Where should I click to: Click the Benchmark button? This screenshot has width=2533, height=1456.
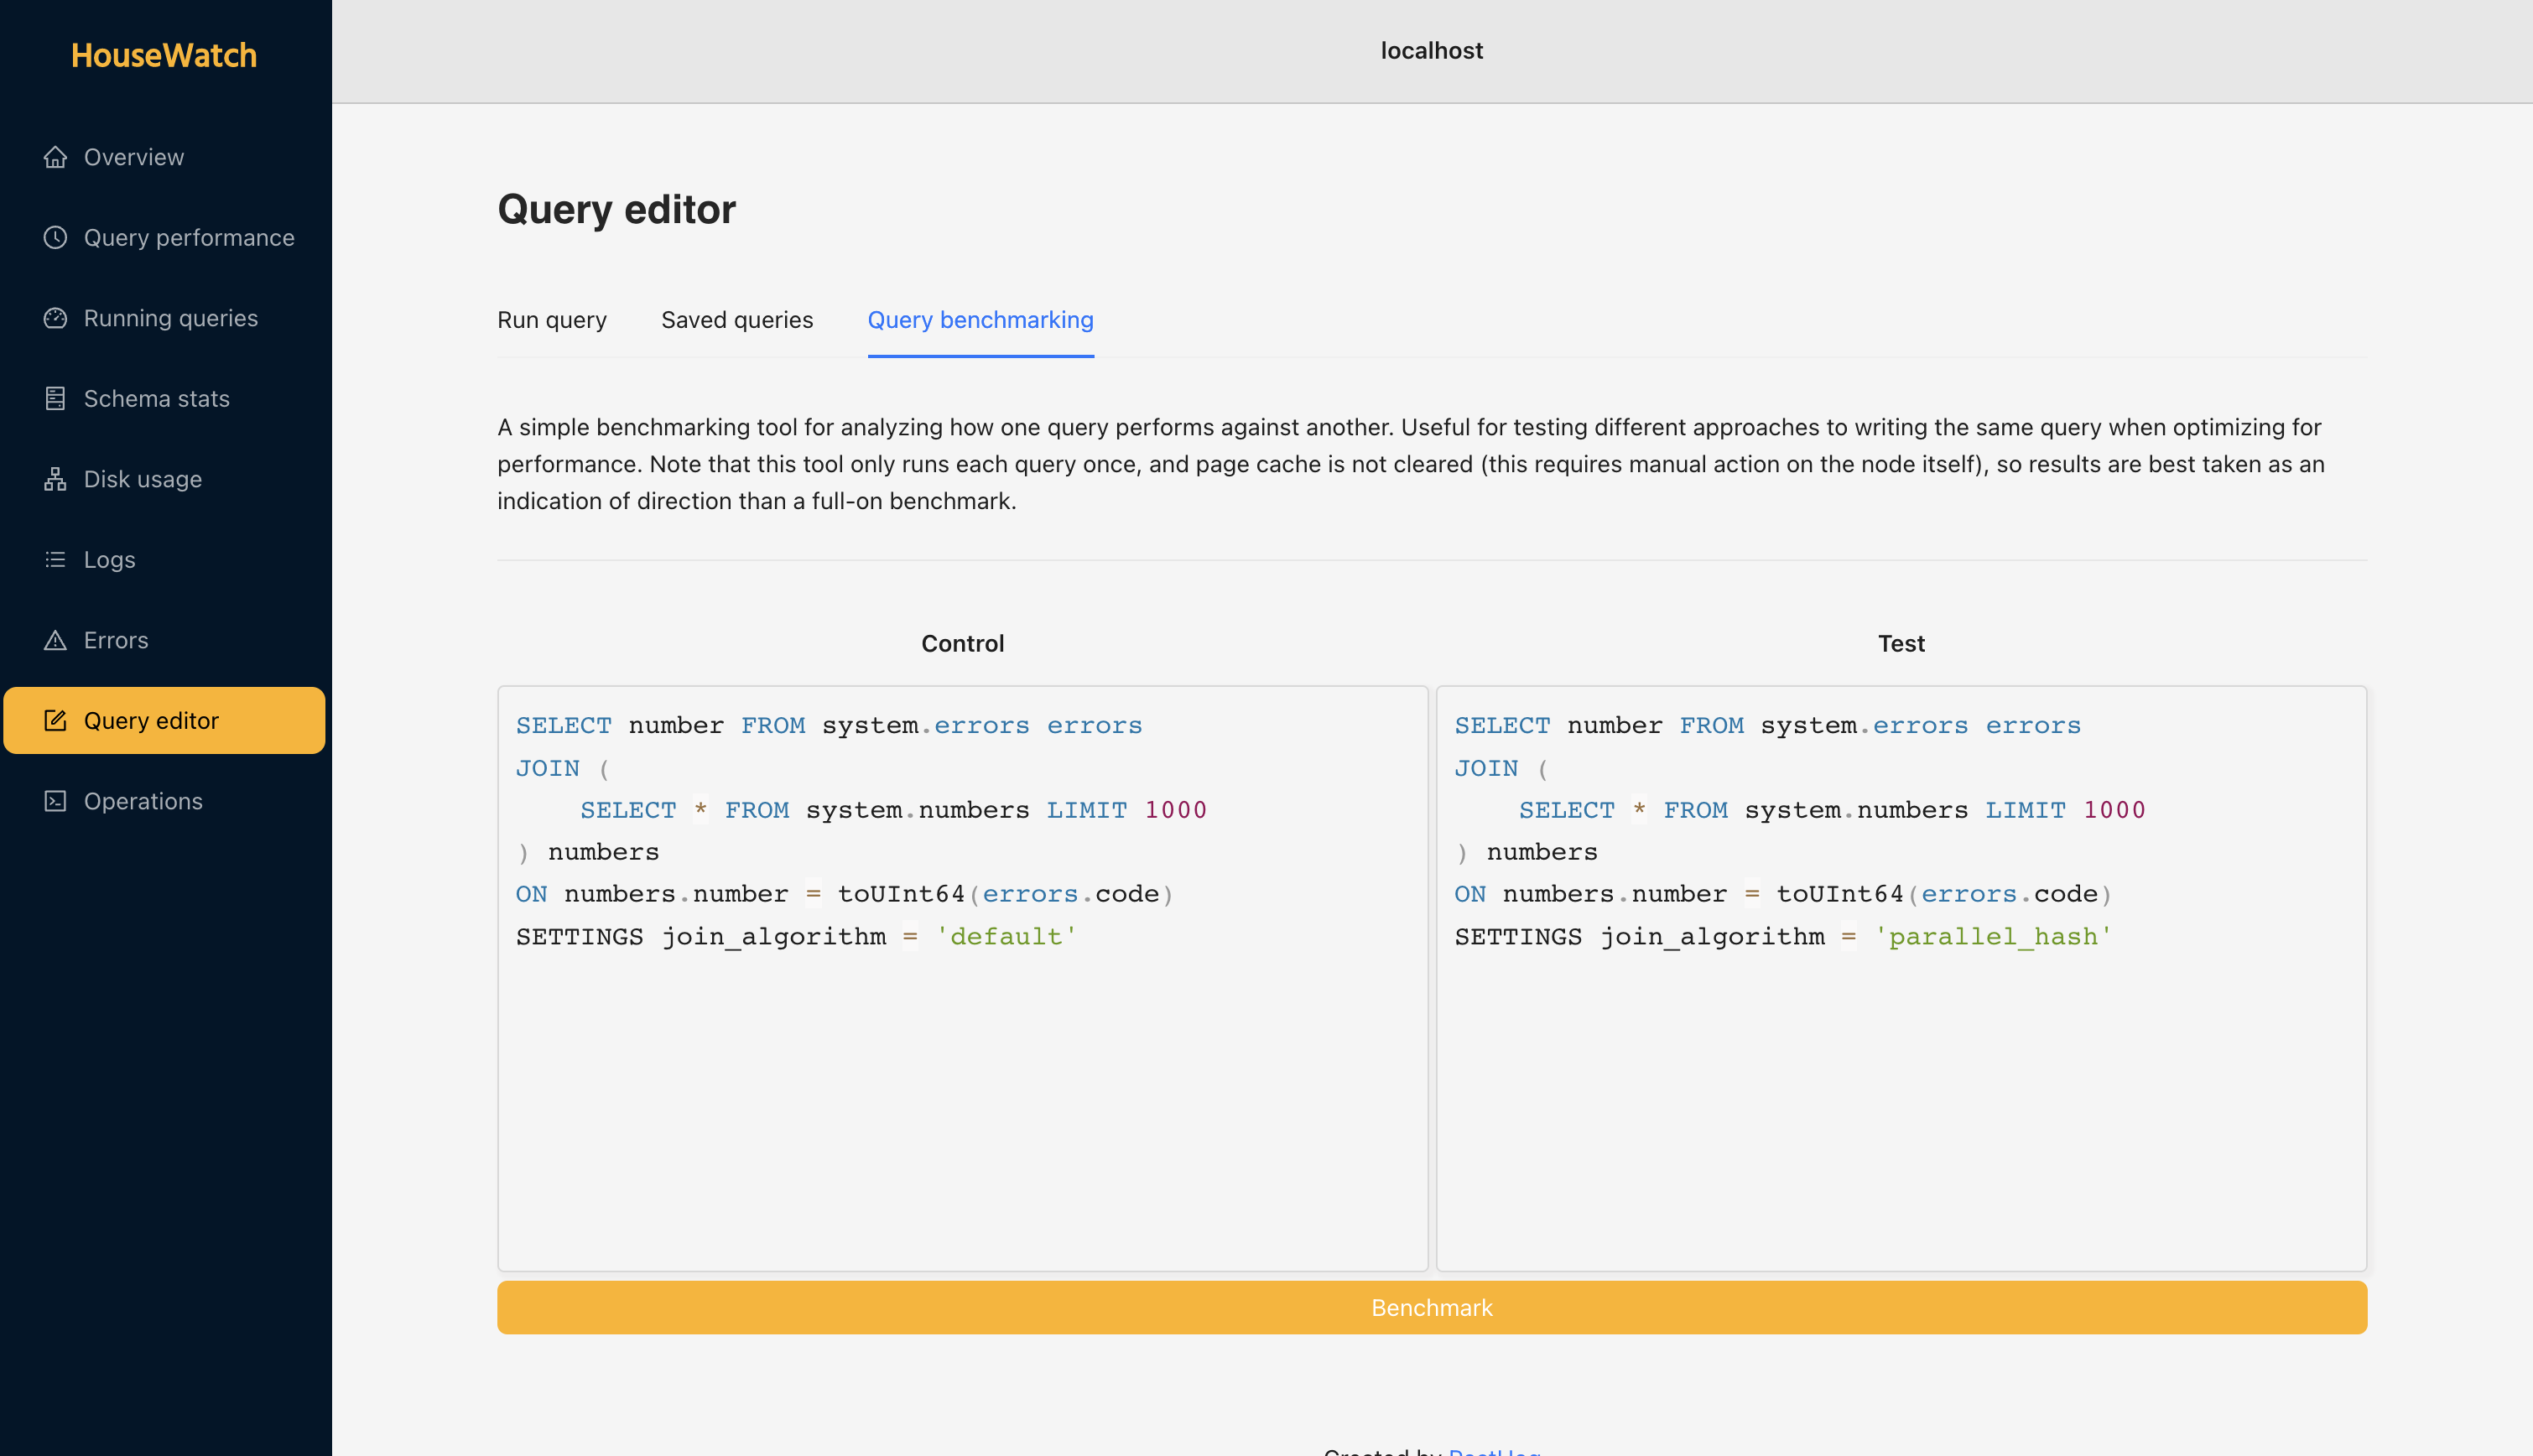click(1432, 1308)
